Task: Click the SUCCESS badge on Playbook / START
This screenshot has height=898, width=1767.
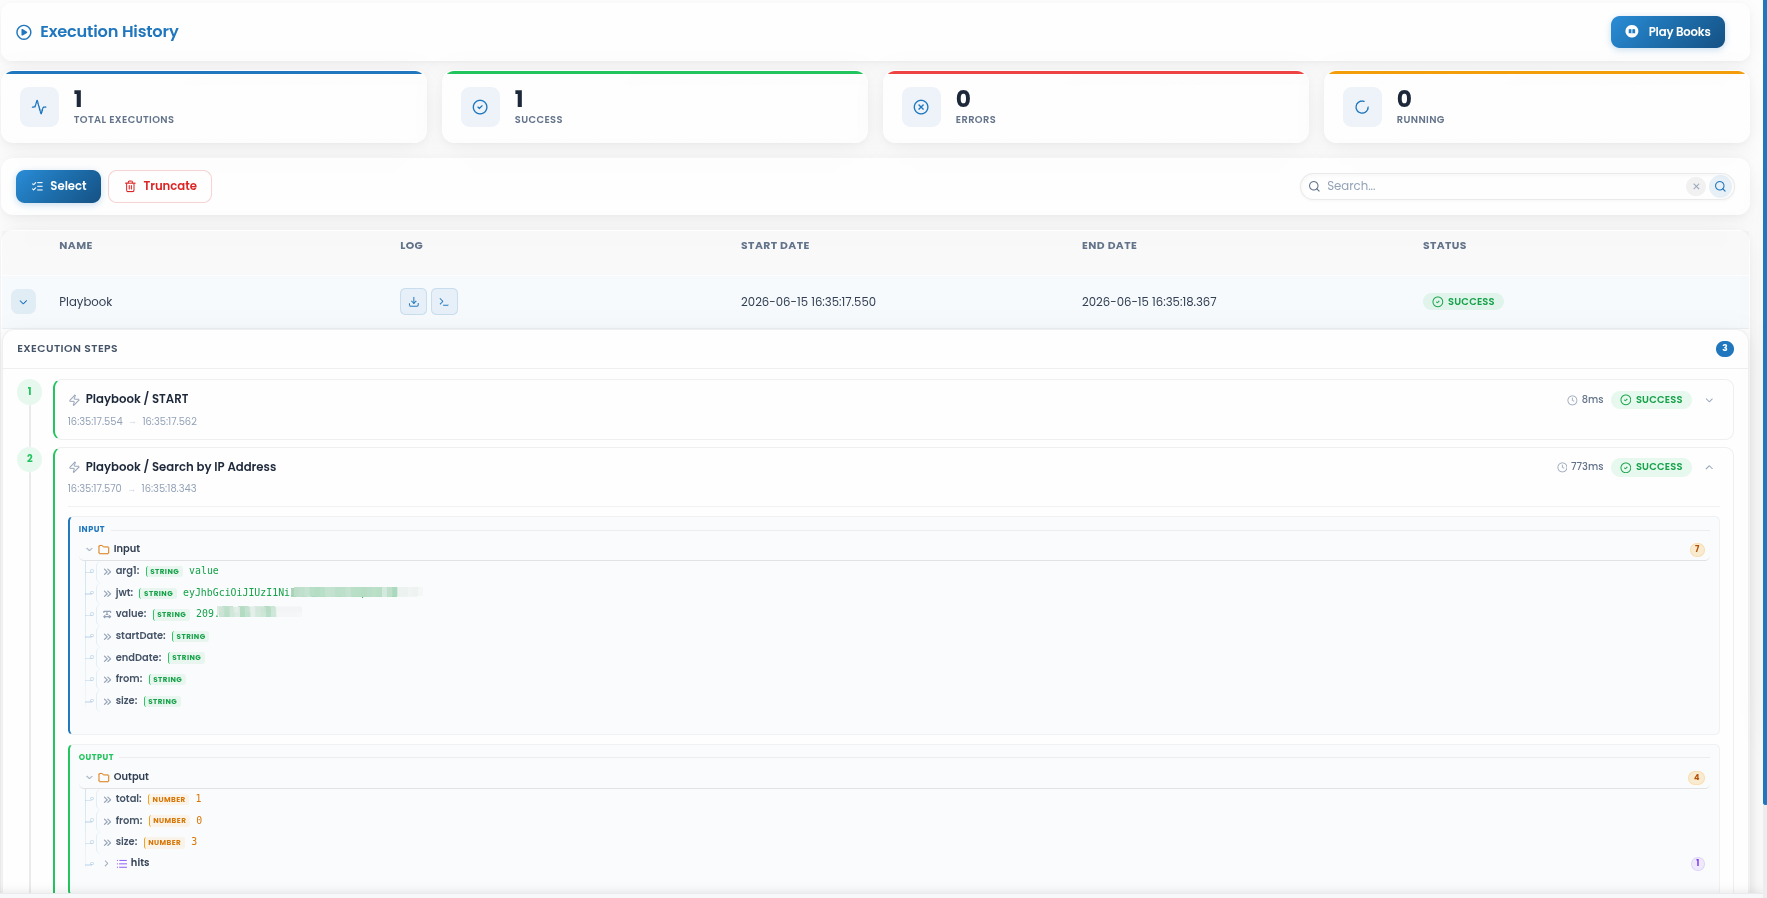Action: click(x=1651, y=400)
